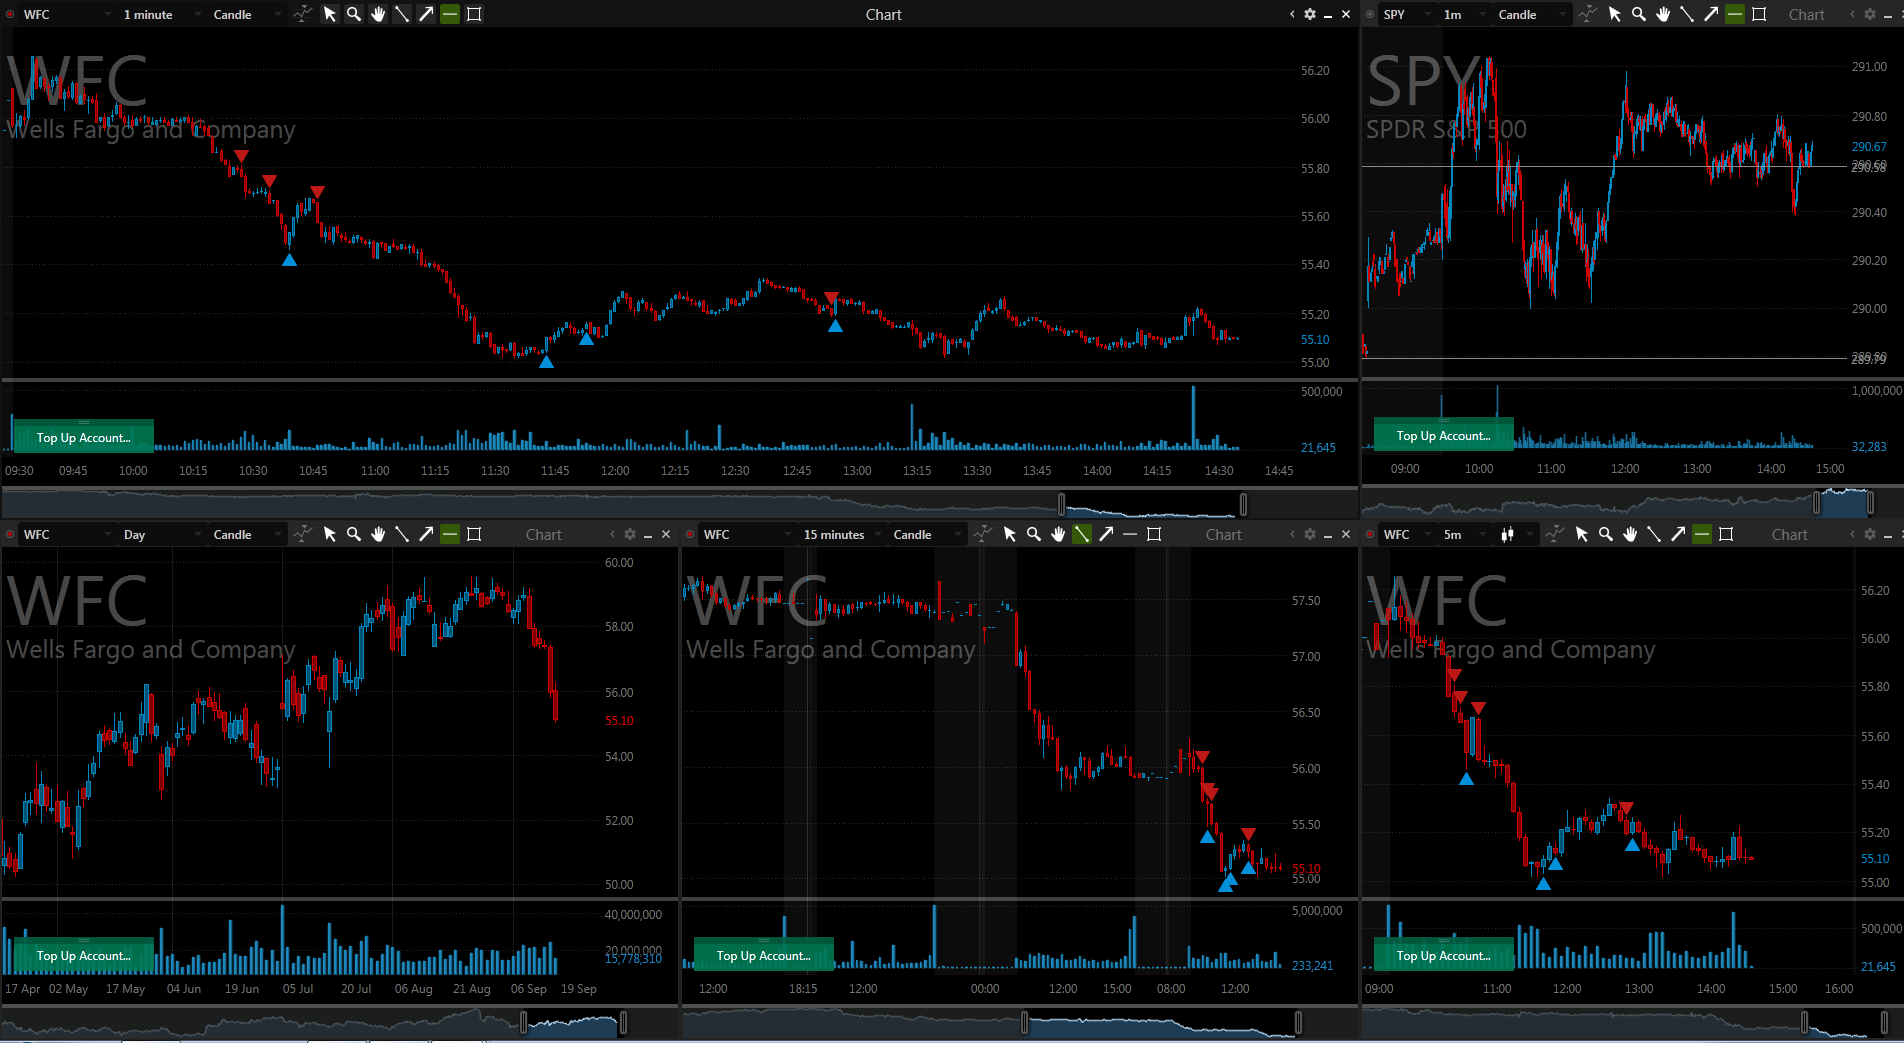Select zoom magnifier tool in WFC 5m chart
The image size is (1904, 1043).
(1606, 534)
